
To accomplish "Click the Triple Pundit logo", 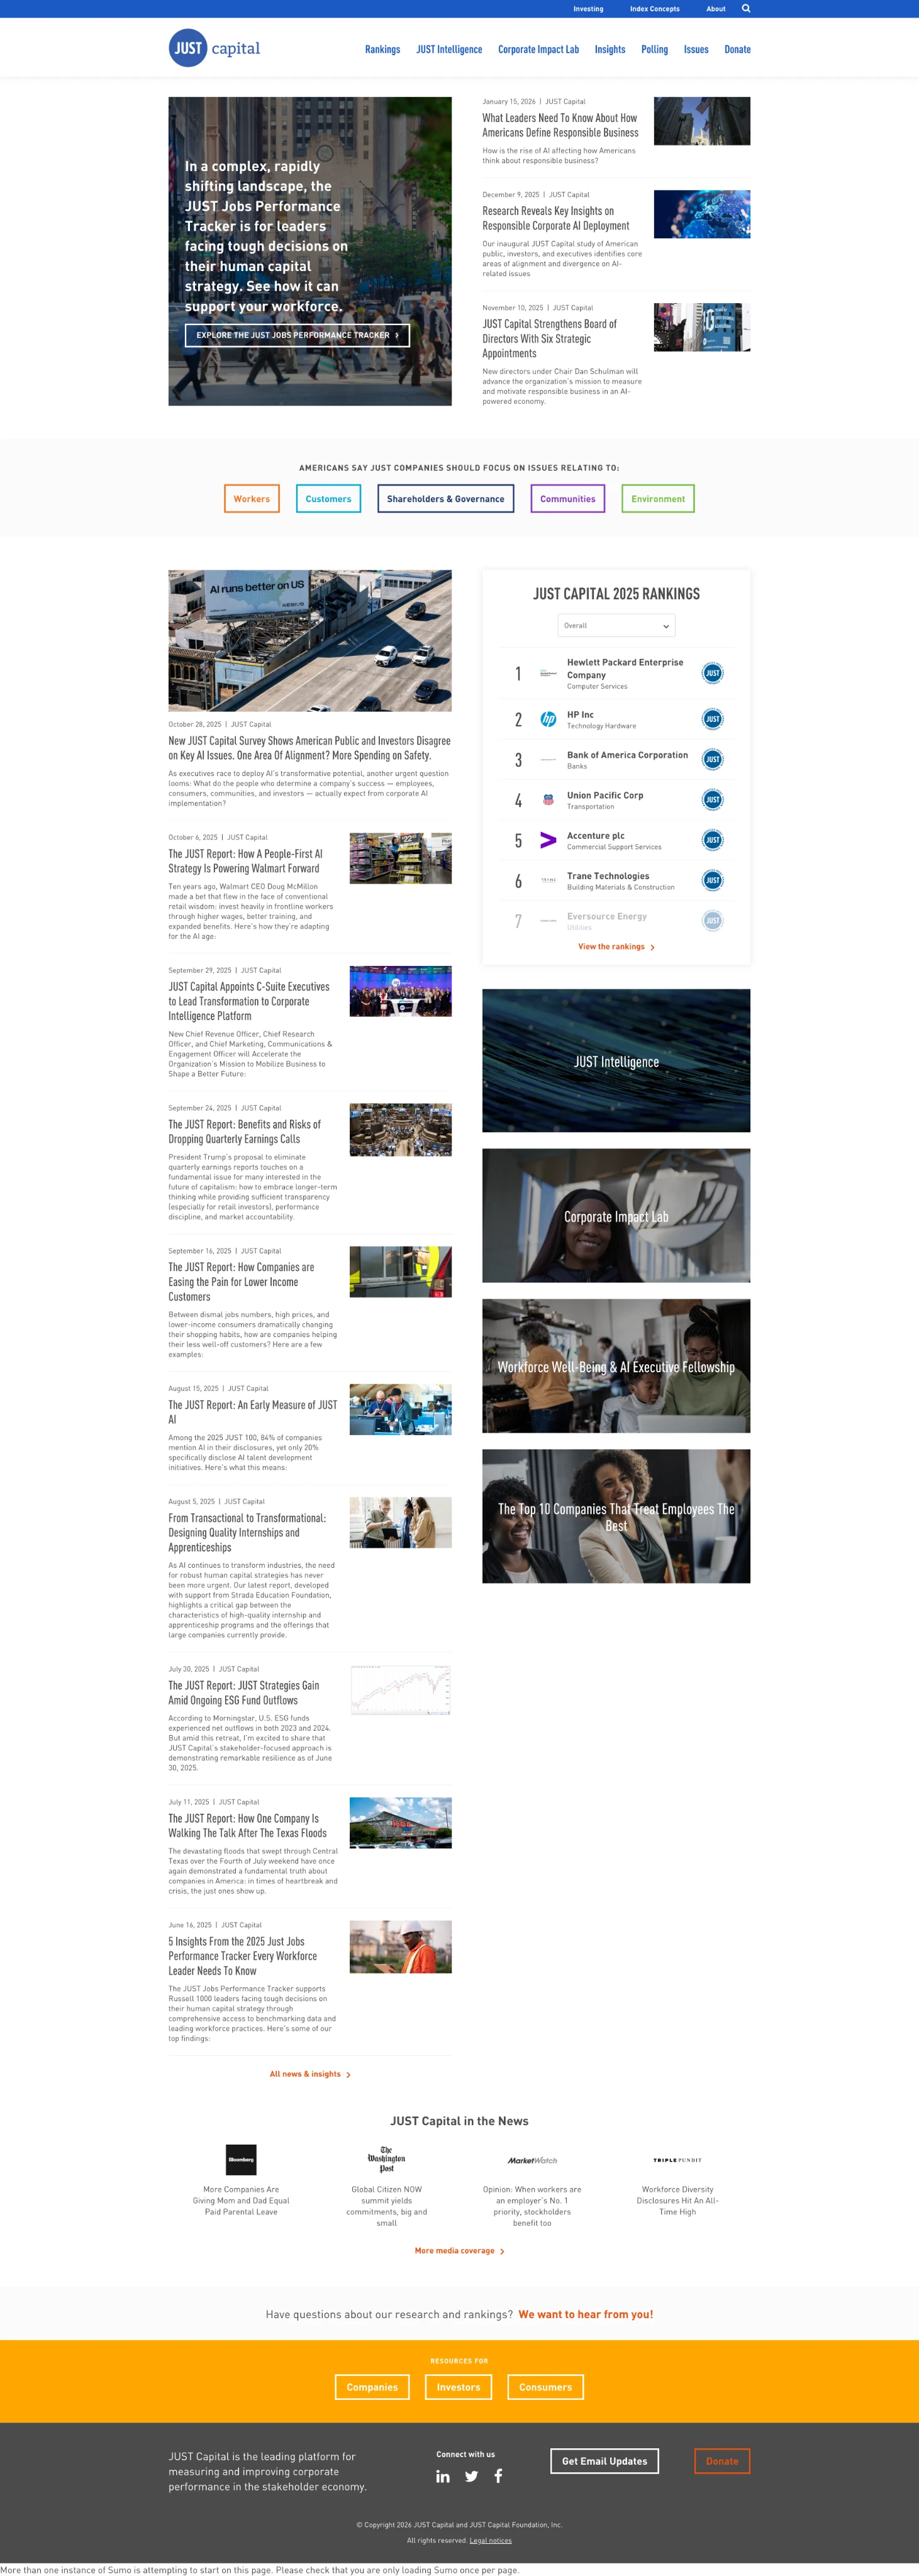I will (677, 2160).
